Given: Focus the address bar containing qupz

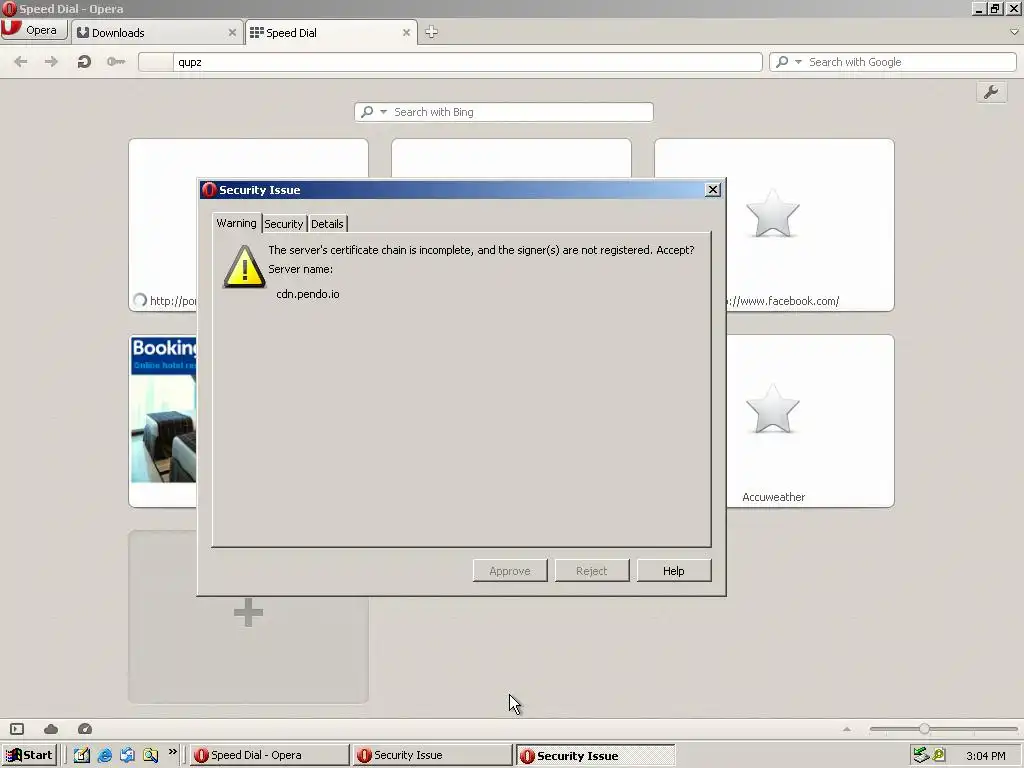Looking at the screenshot, I should click(x=450, y=62).
